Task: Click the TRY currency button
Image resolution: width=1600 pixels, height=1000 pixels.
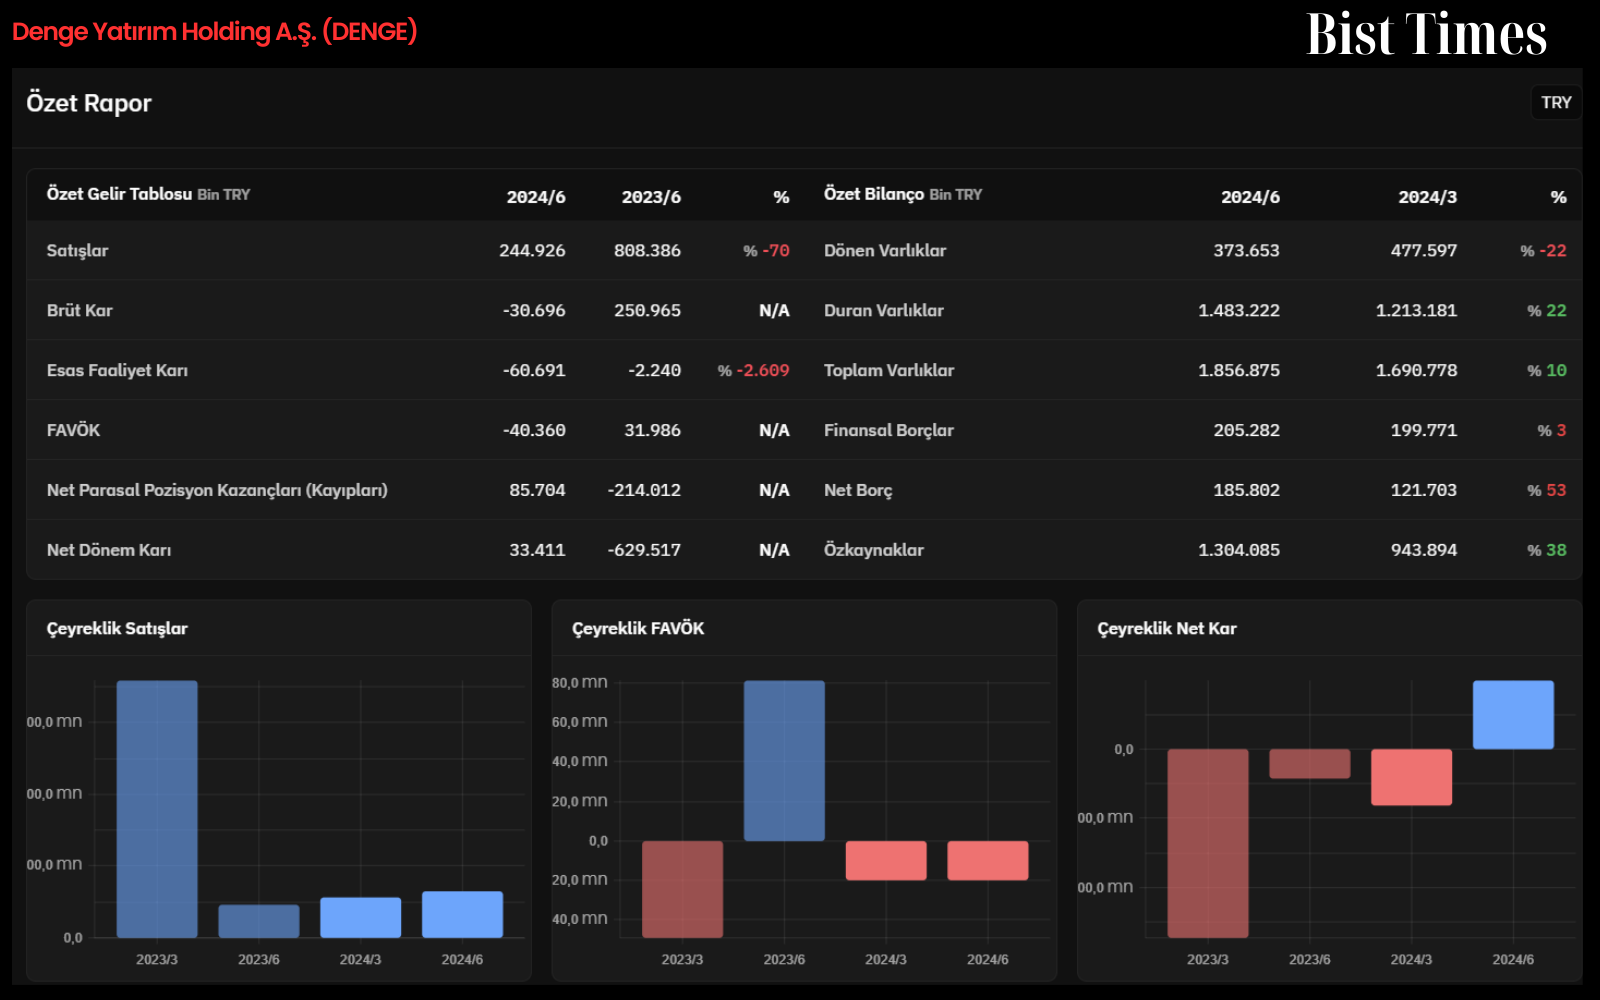Action: 1556,102
